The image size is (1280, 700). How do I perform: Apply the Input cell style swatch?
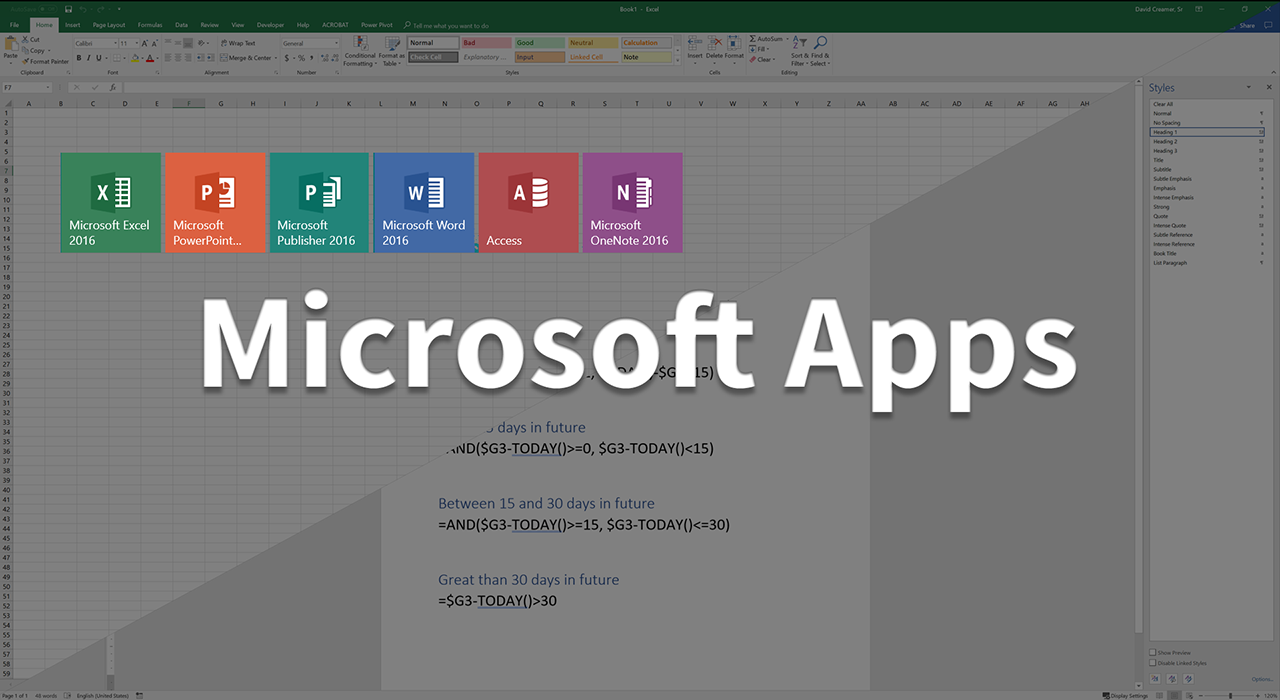(x=539, y=57)
